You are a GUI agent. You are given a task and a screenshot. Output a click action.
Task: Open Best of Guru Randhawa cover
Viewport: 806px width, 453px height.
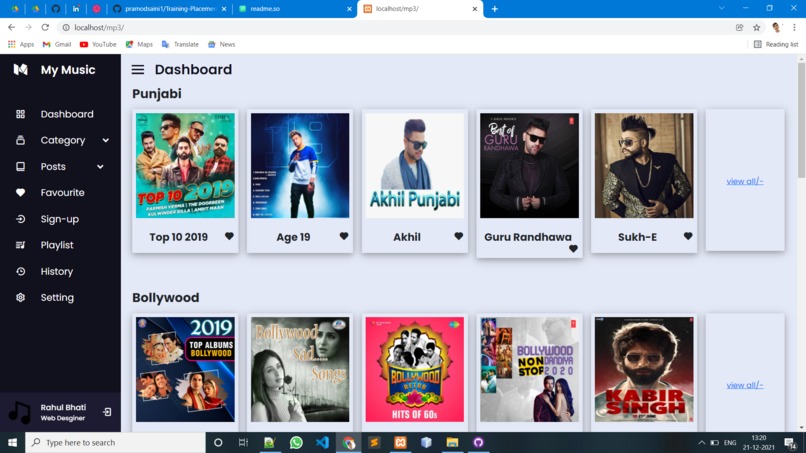pyautogui.click(x=529, y=166)
